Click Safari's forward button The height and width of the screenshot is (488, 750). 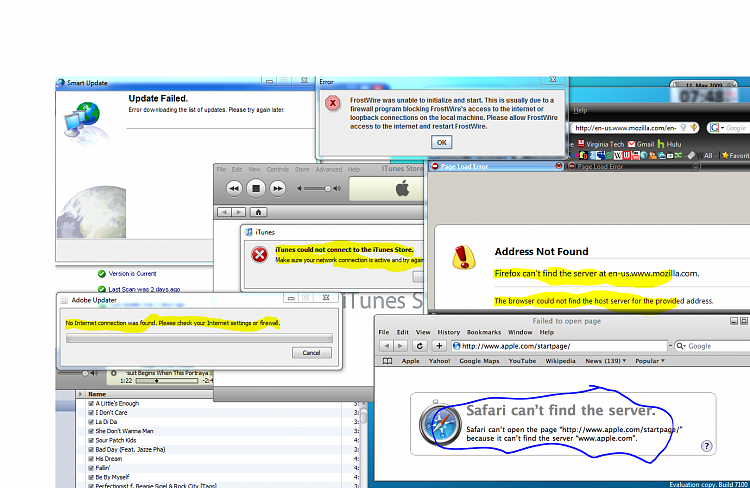coord(400,345)
